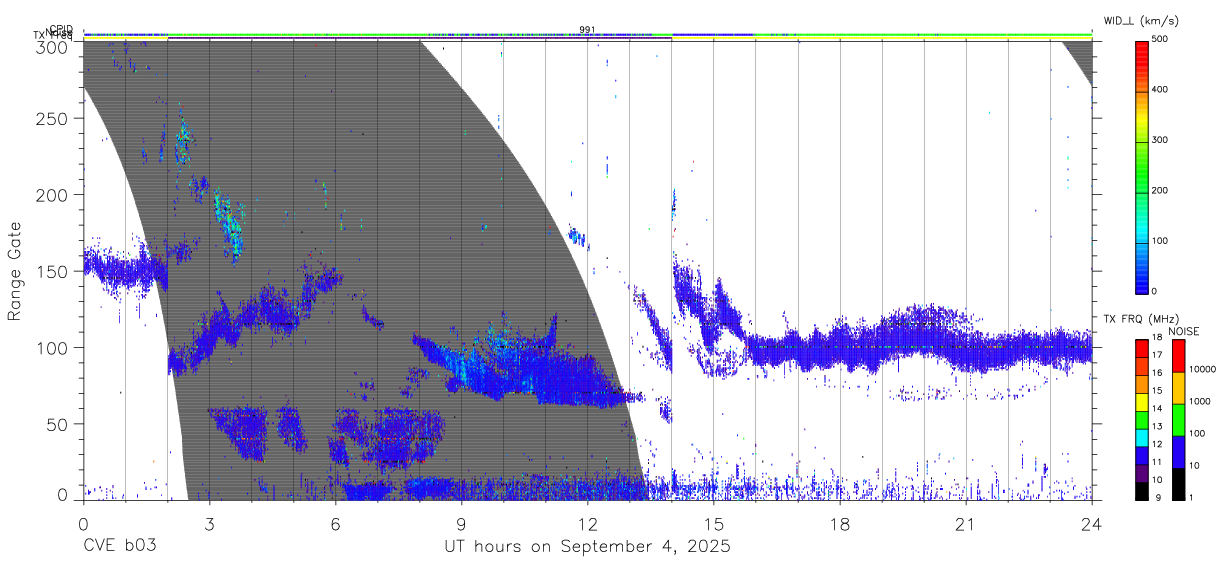Click the '400' label on WID colorbar

pos(1160,90)
